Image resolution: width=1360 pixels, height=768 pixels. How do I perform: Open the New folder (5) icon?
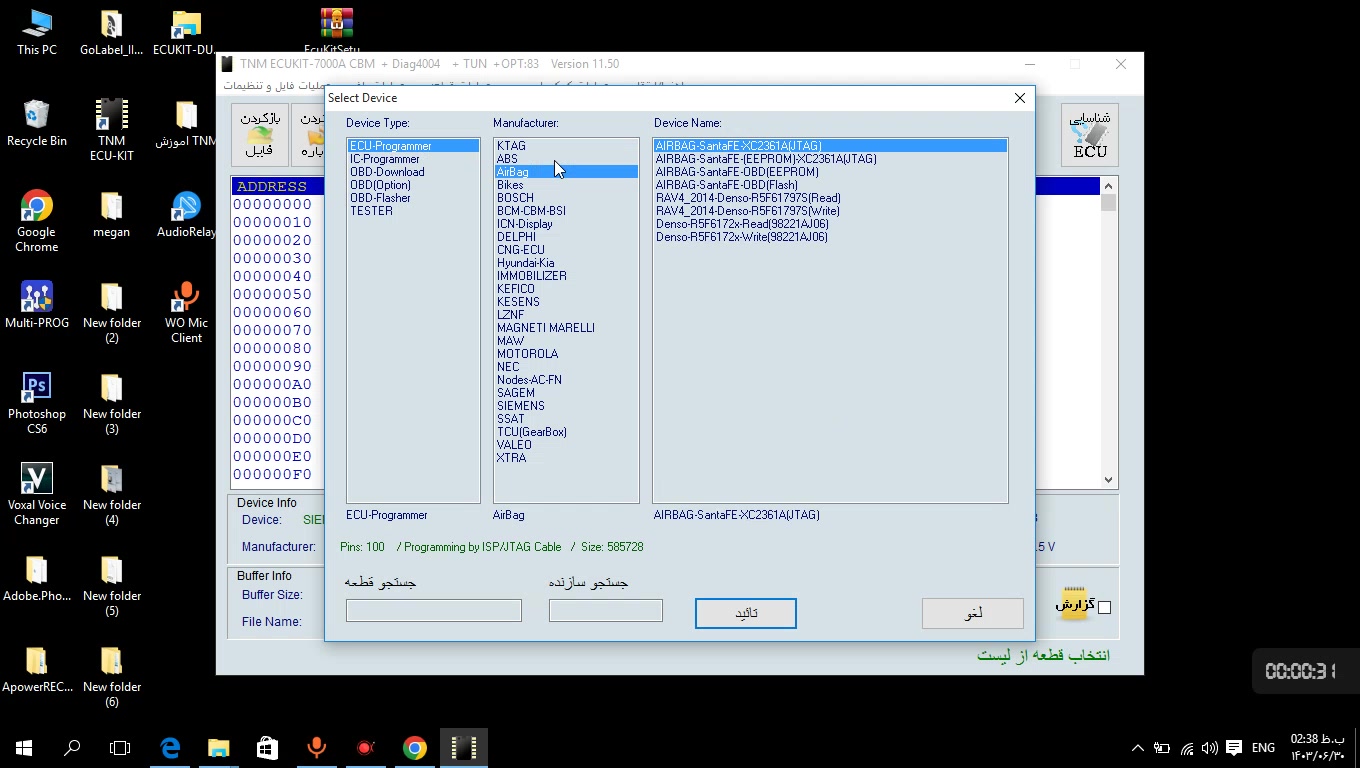tap(111, 585)
